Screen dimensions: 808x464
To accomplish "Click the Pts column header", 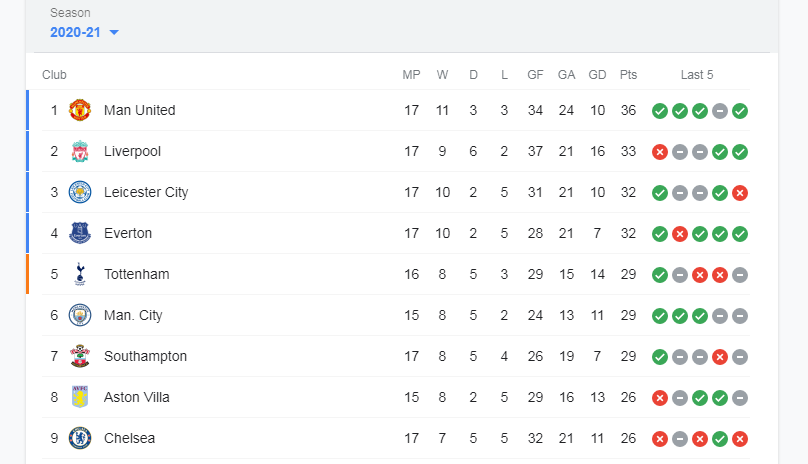I will coord(628,75).
